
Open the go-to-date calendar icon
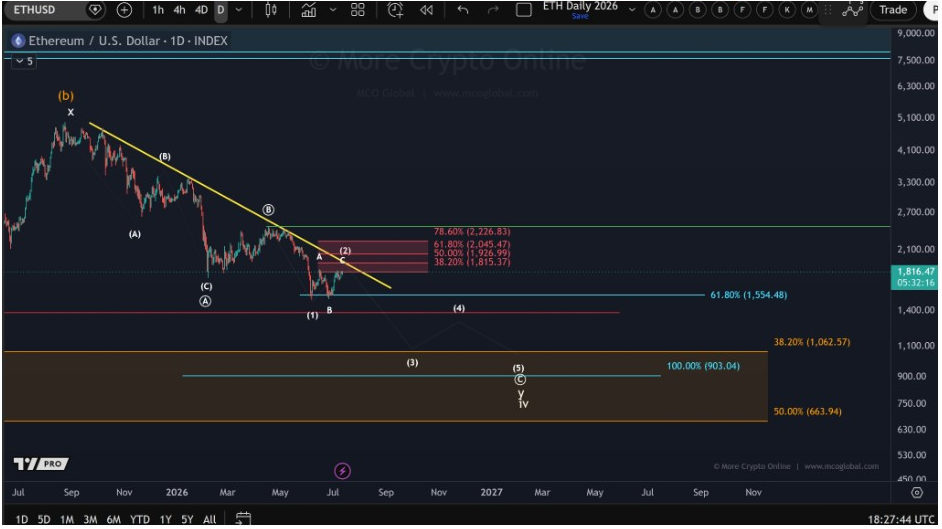pyautogui.click(x=243, y=519)
